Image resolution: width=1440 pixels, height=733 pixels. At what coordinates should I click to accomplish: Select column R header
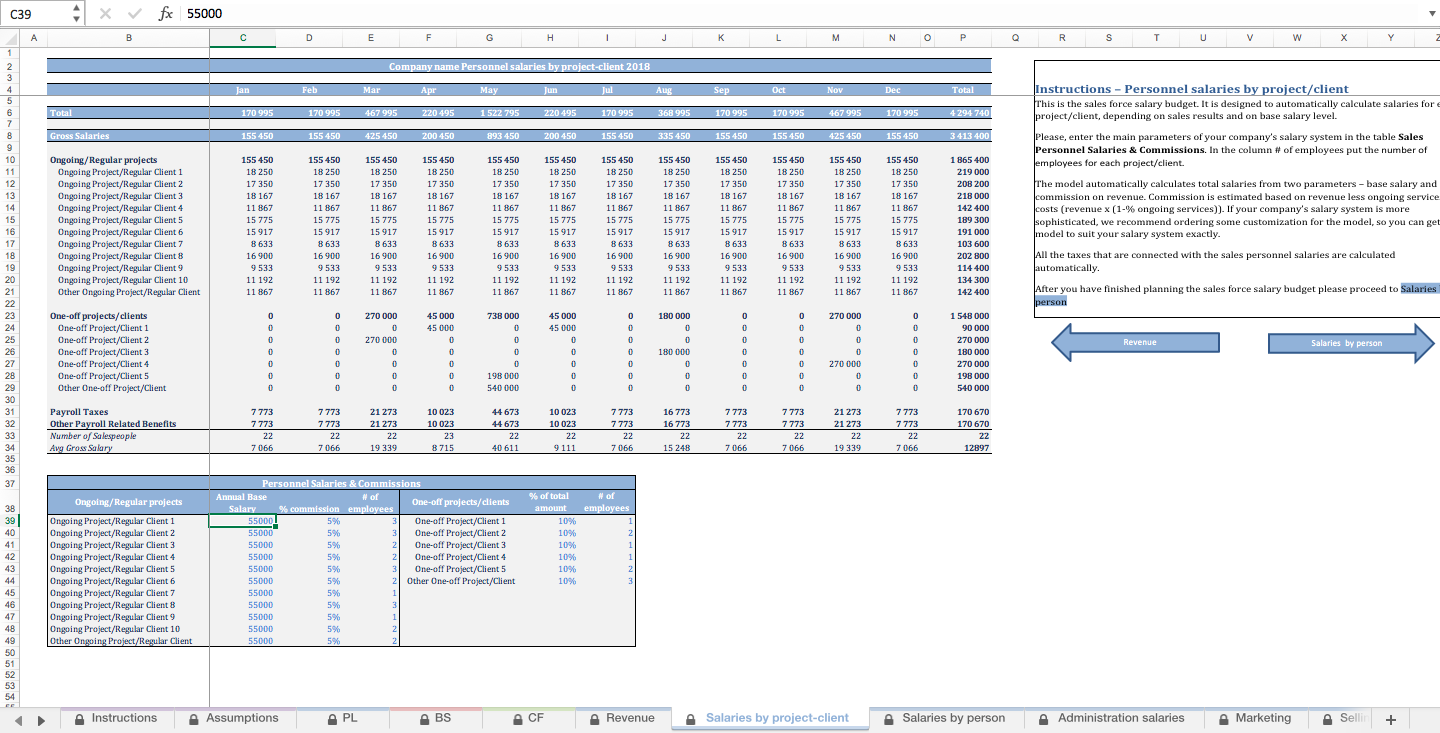click(1062, 38)
